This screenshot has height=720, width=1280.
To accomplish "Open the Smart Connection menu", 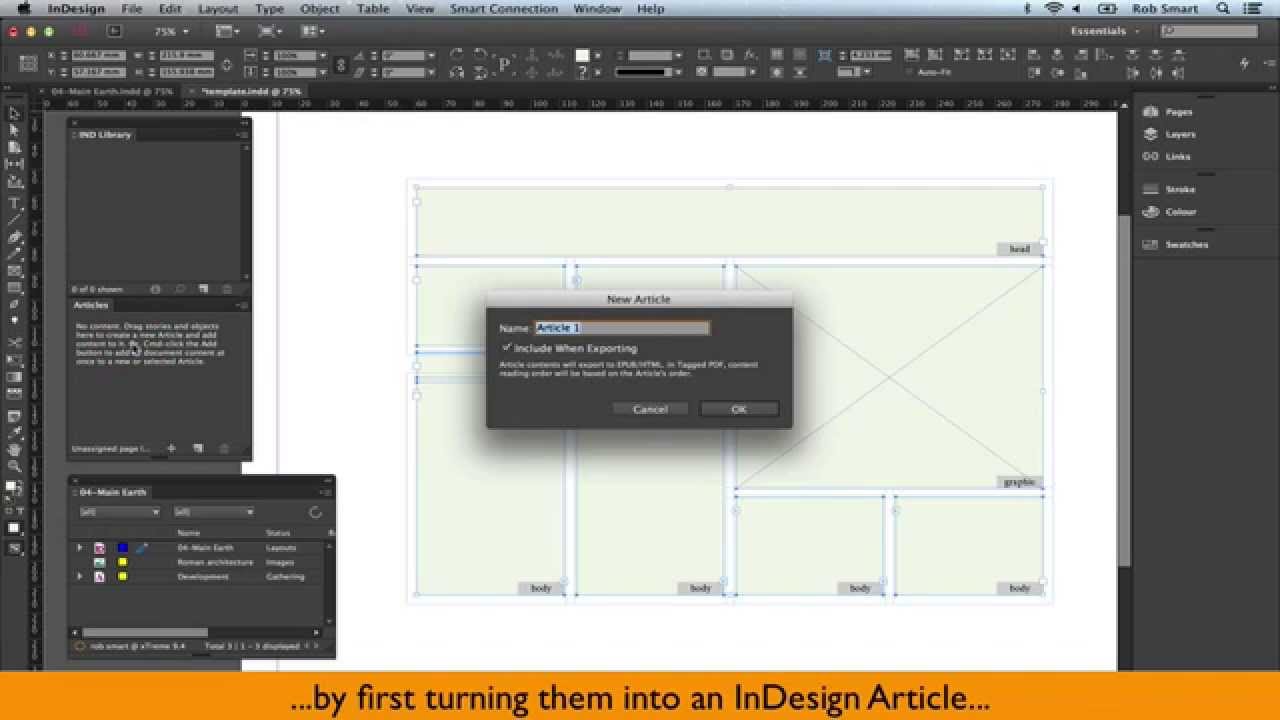I will click(x=503, y=8).
